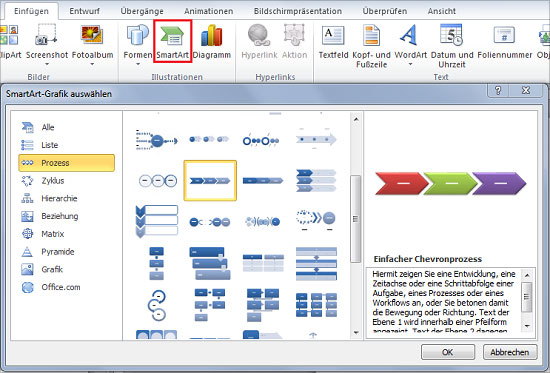Select the Pyramide category
The image size is (550, 373).
click(66, 252)
